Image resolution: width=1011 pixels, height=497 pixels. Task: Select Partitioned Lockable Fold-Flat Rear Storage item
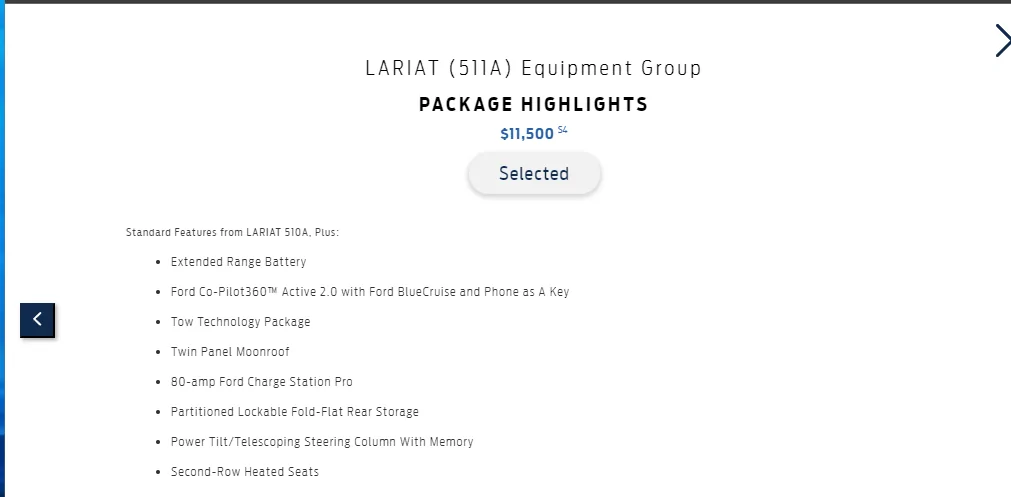pyautogui.click(x=295, y=412)
